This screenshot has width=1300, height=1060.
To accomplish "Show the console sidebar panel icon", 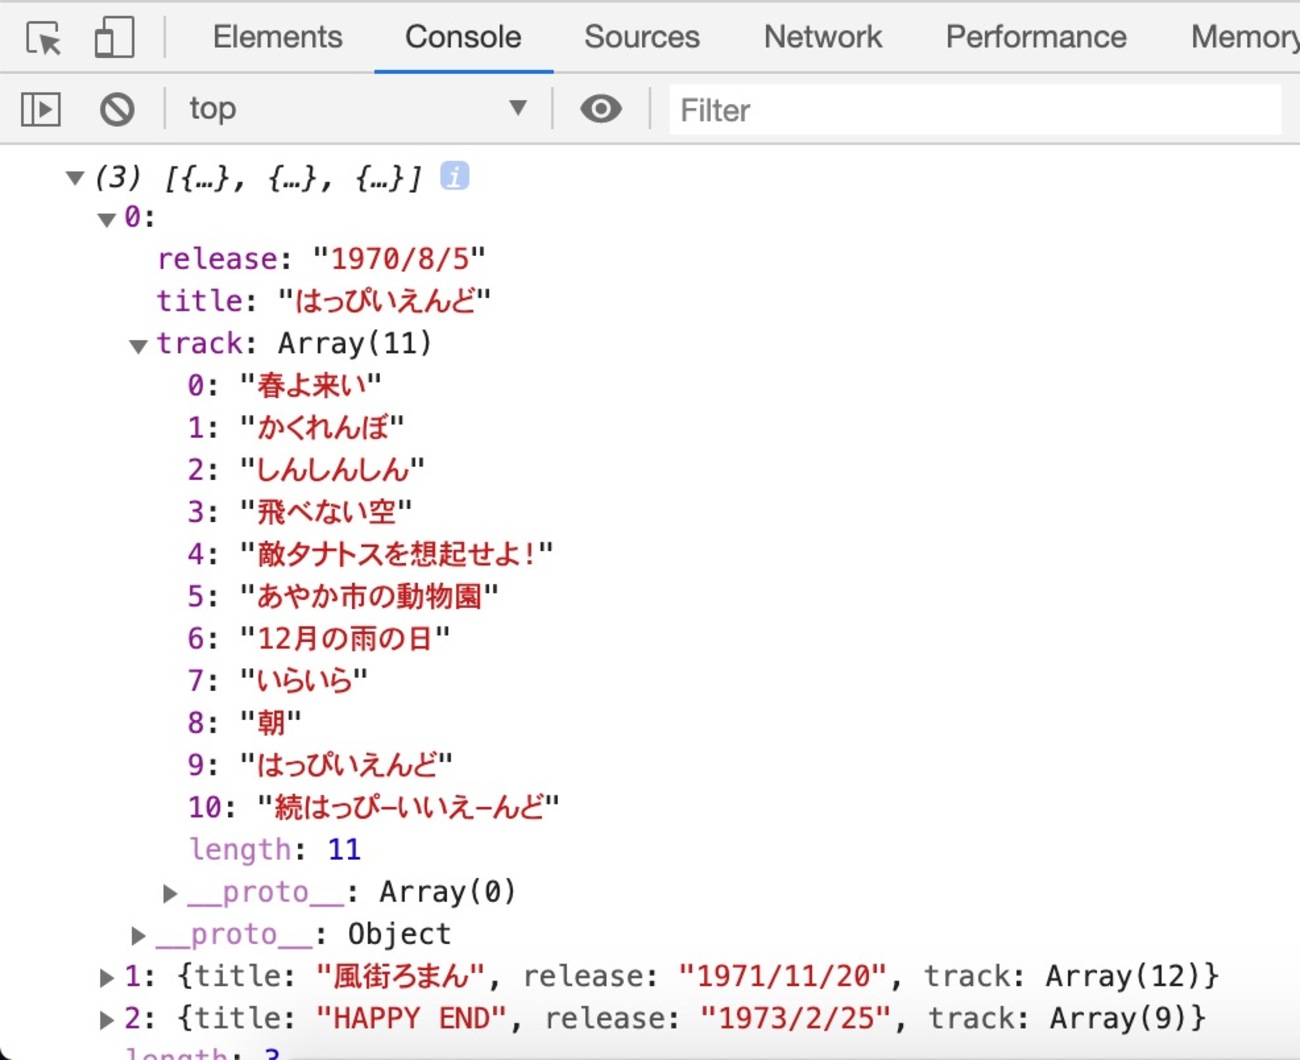I will 41,109.
